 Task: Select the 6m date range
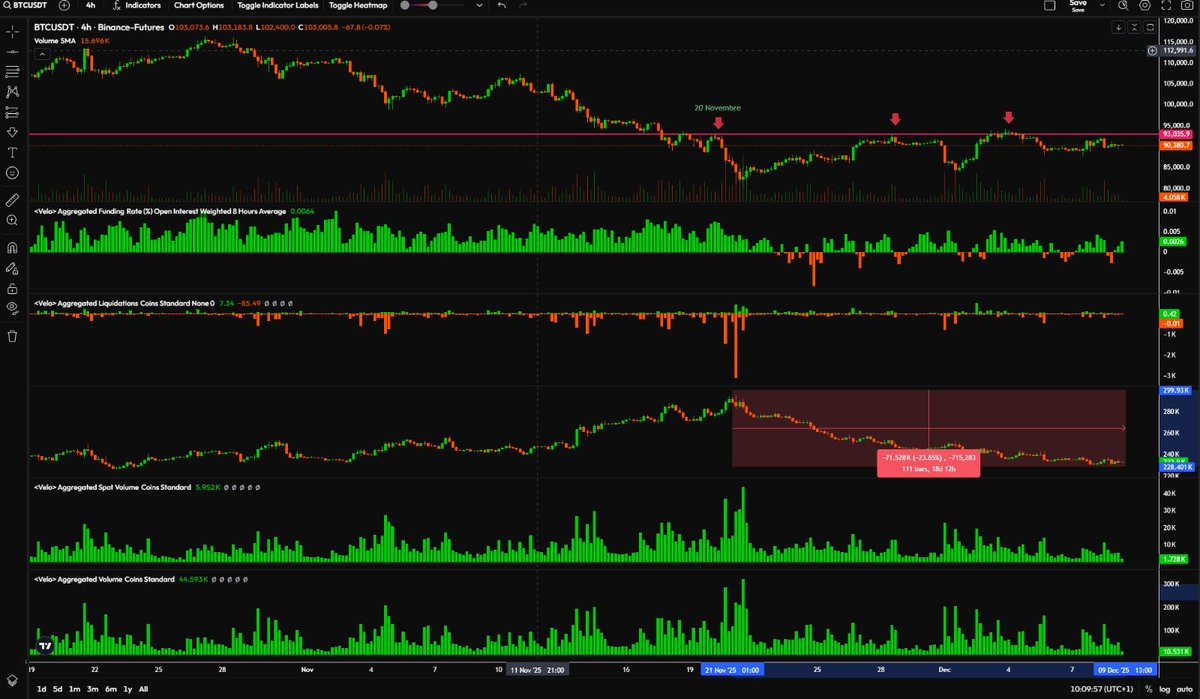tap(110, 689)
